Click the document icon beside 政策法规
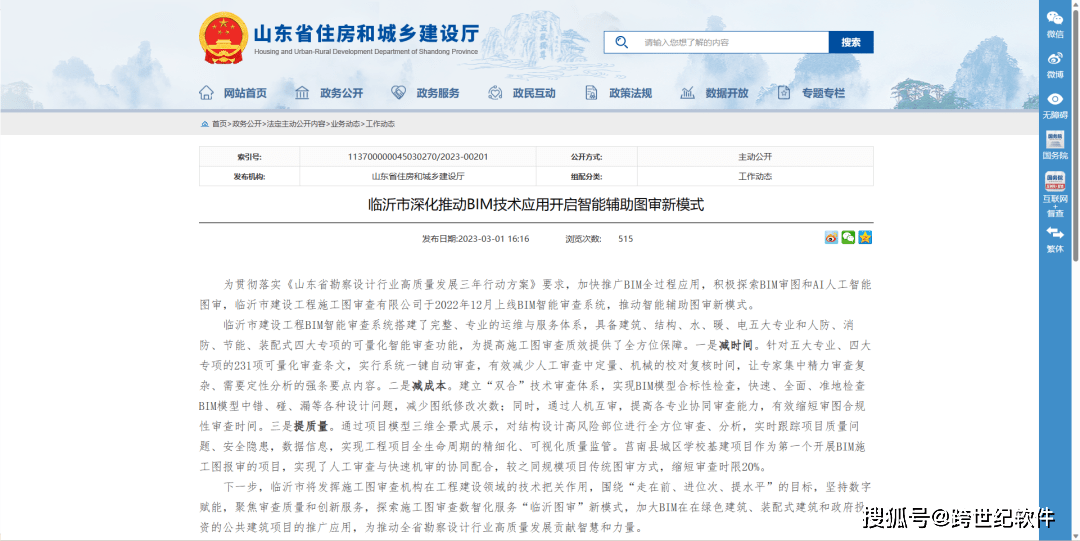Image resolution: width=1080 pixels, height=541 pixels. (x=591, y=92)
